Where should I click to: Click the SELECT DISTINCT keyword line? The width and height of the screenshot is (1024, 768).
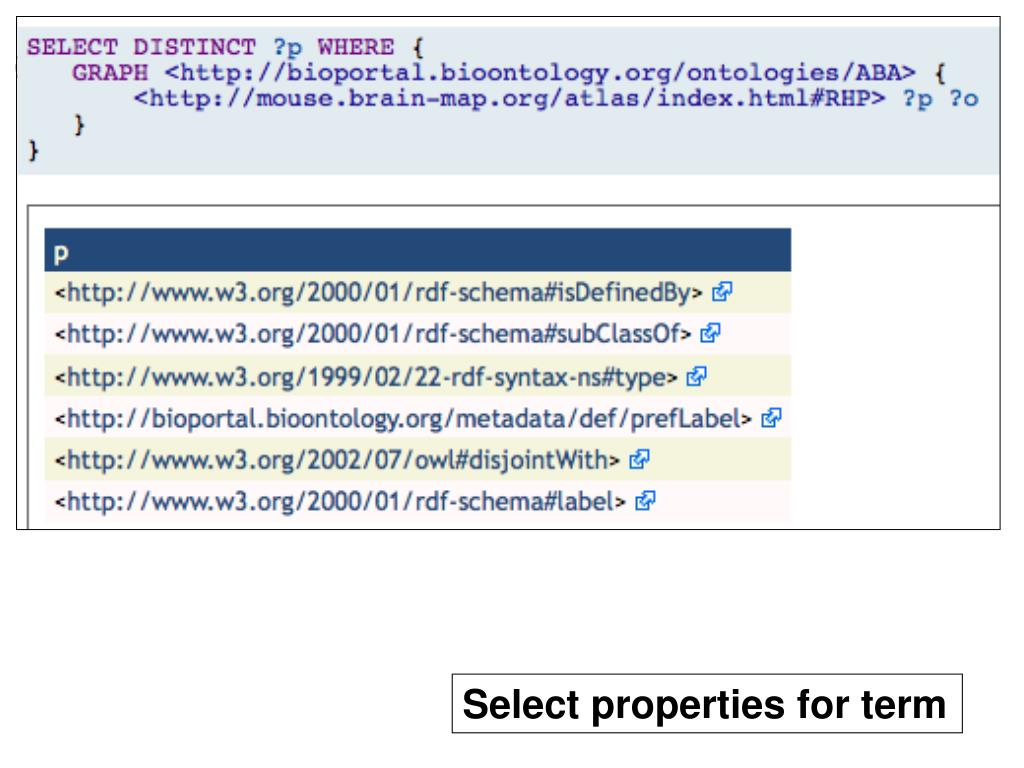click(225, 47)
